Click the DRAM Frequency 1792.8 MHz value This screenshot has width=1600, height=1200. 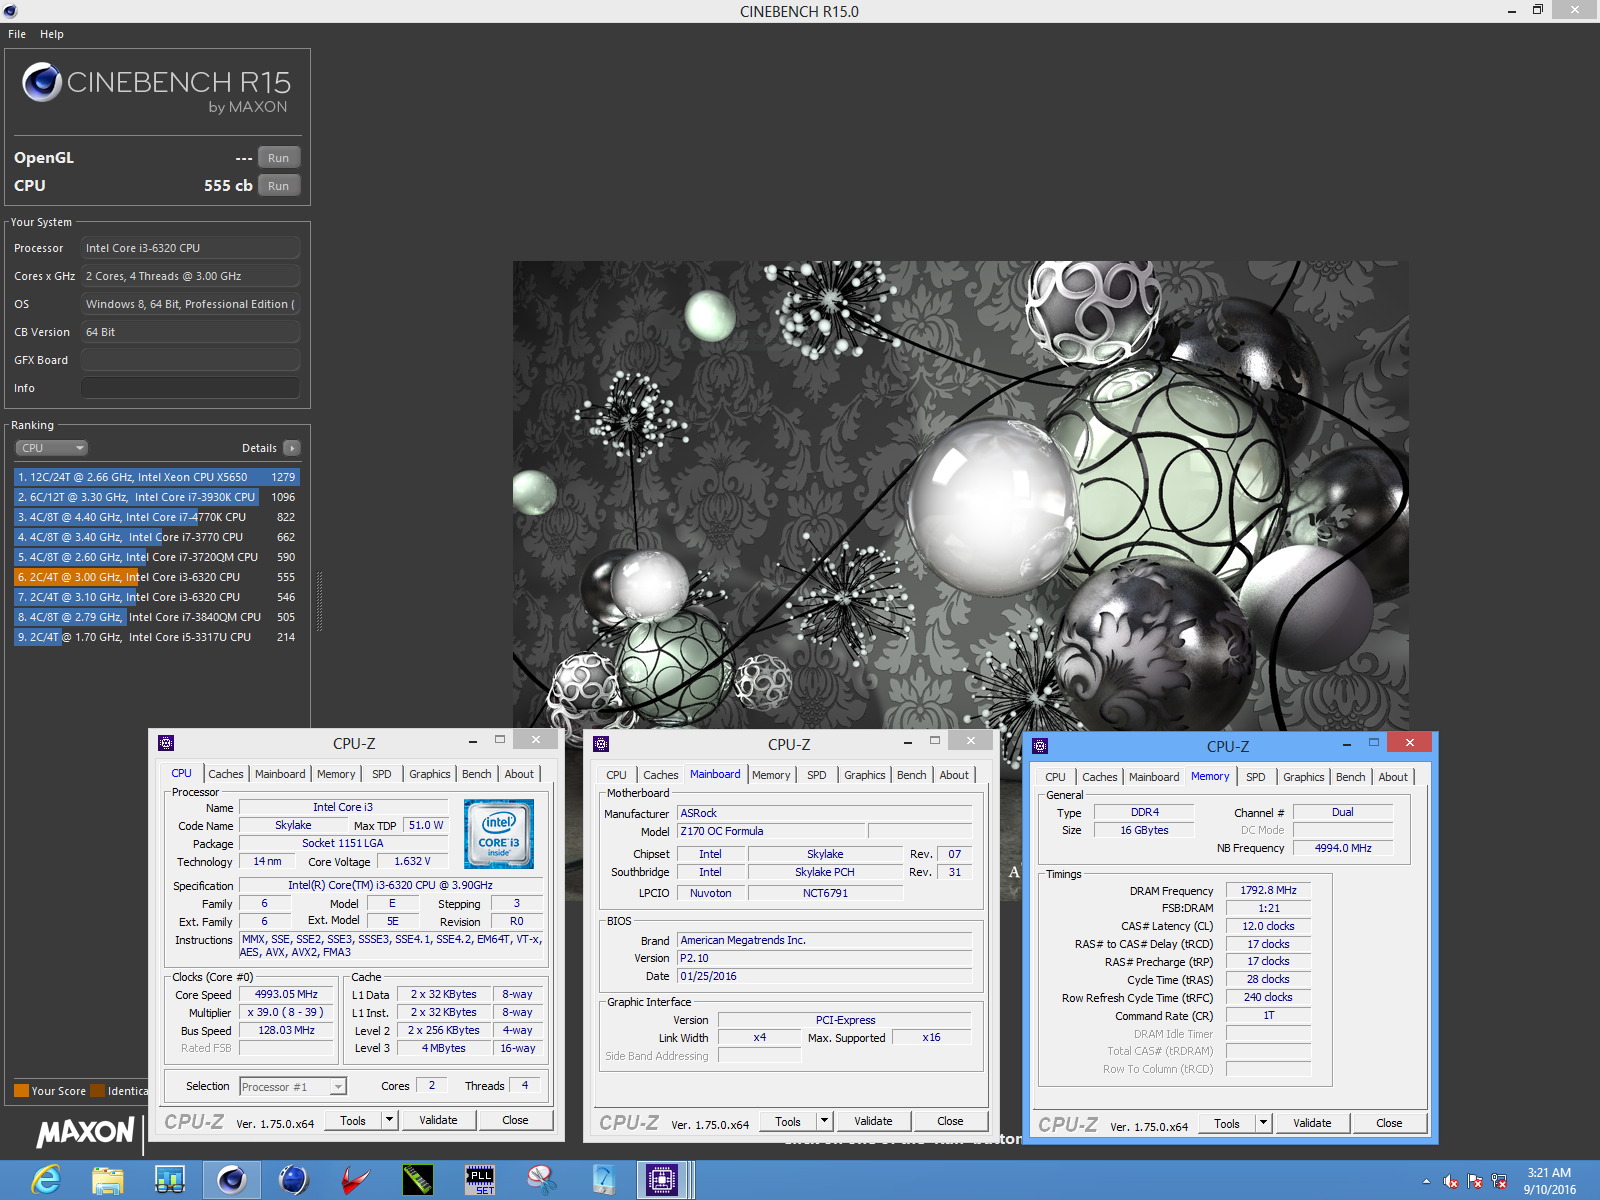tap(1269, 890)
